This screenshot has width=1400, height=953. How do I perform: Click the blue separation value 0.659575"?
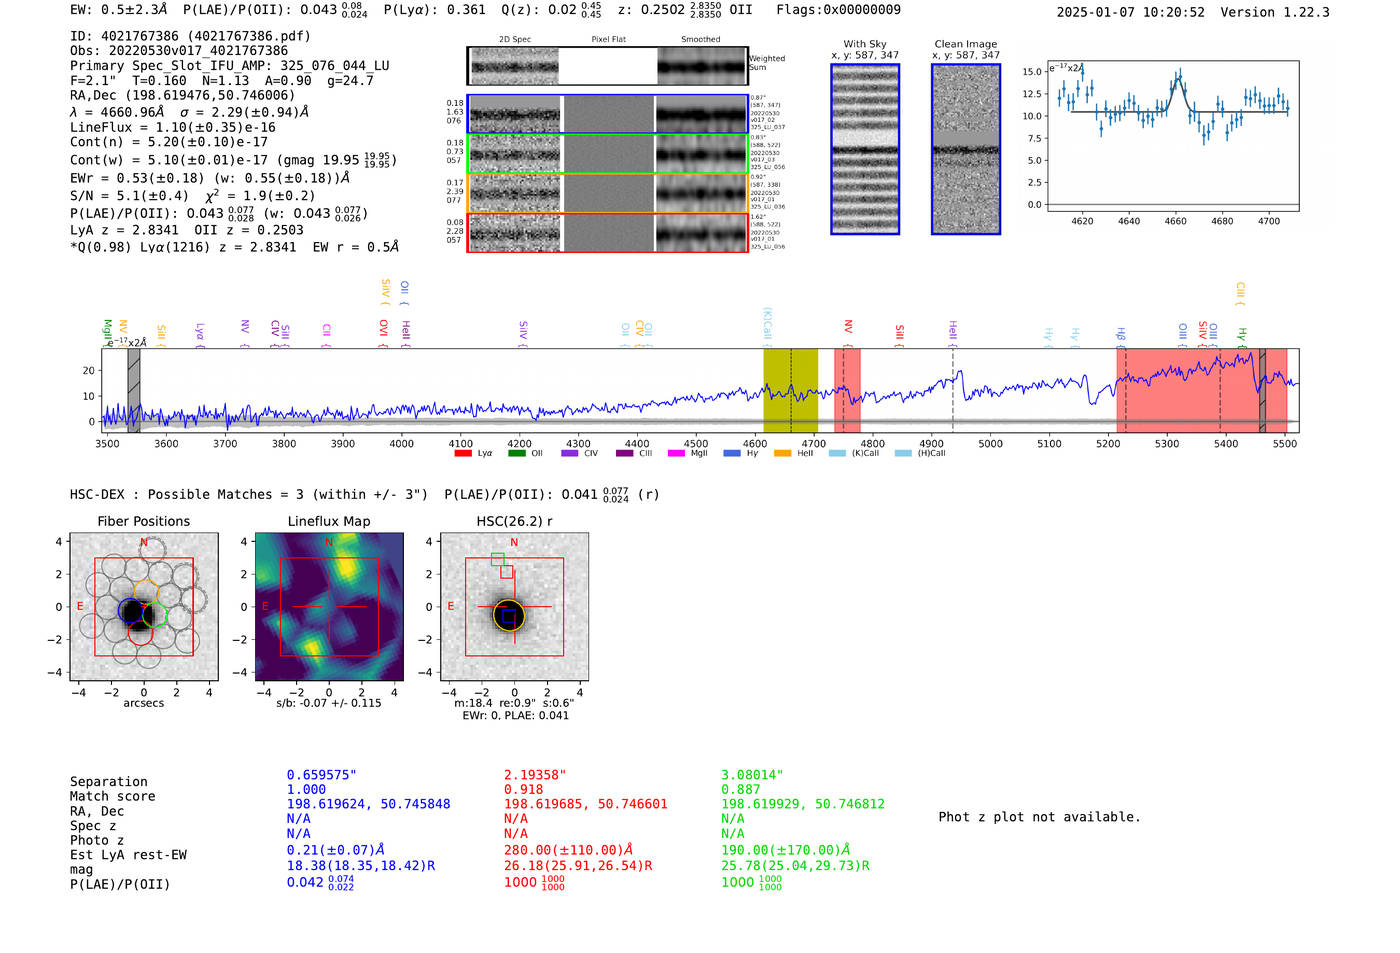pyautogui.click(x=321, y=775)
